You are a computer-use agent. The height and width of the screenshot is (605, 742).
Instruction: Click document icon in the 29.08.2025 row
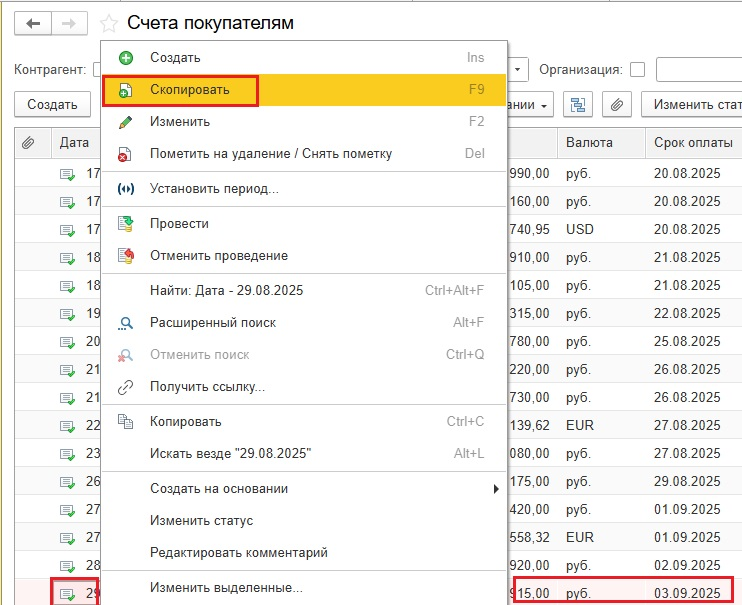click(67, 482)
